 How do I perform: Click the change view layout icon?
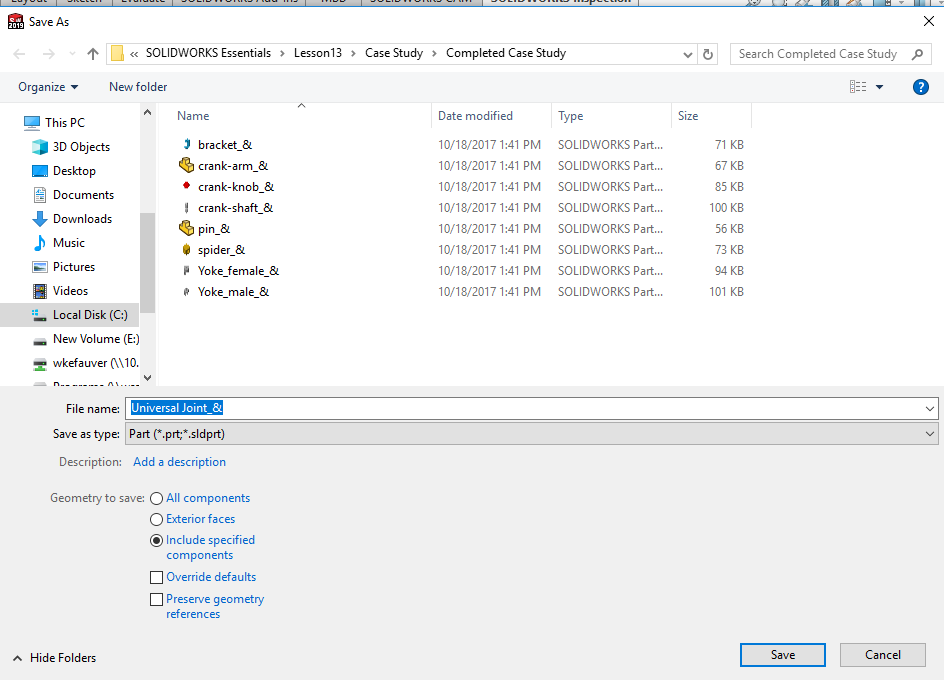click(x=858, y=87)
